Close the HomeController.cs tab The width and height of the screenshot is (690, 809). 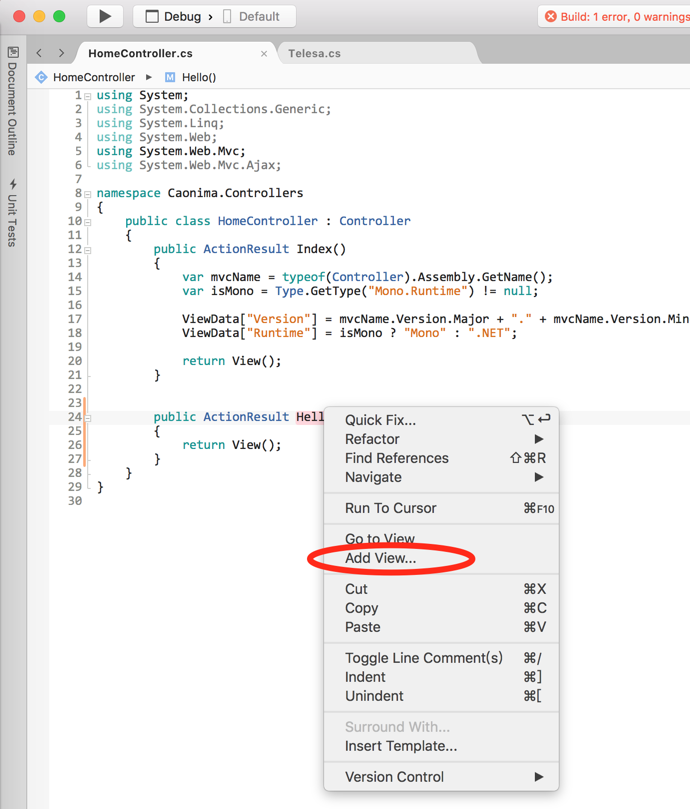coord(264,54)
